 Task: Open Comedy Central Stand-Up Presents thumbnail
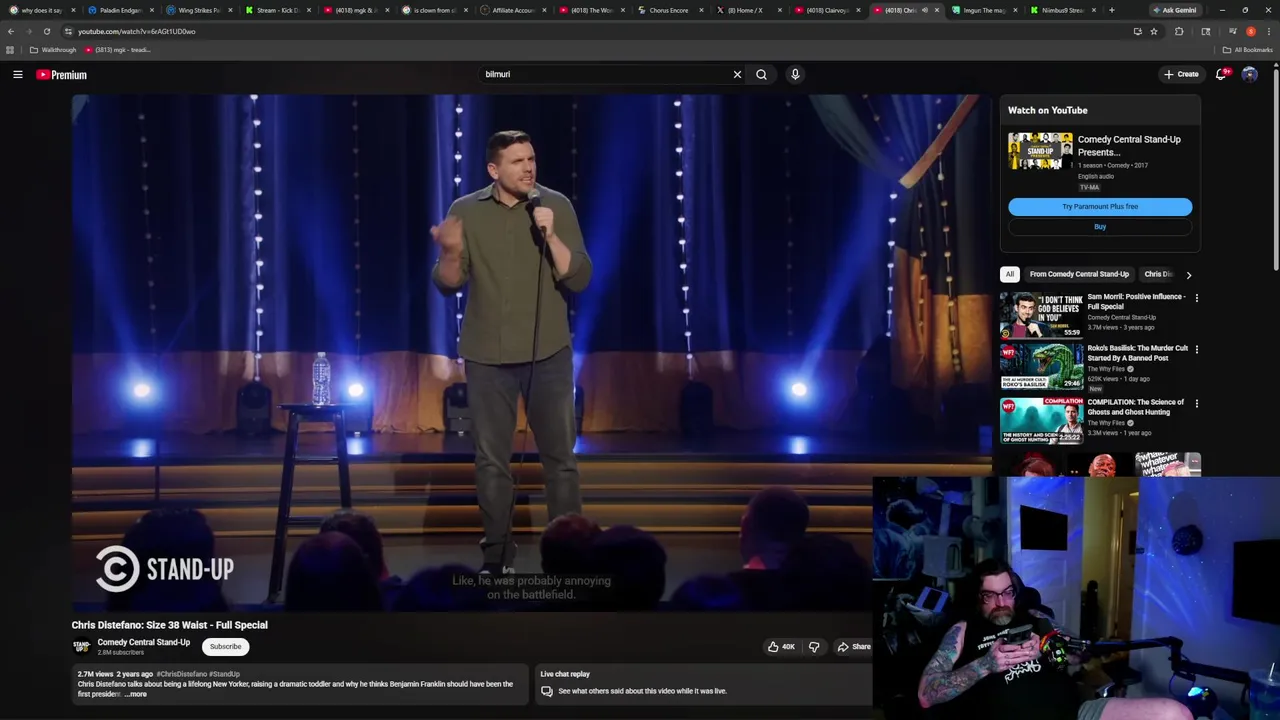click(x=1040, y=151)
